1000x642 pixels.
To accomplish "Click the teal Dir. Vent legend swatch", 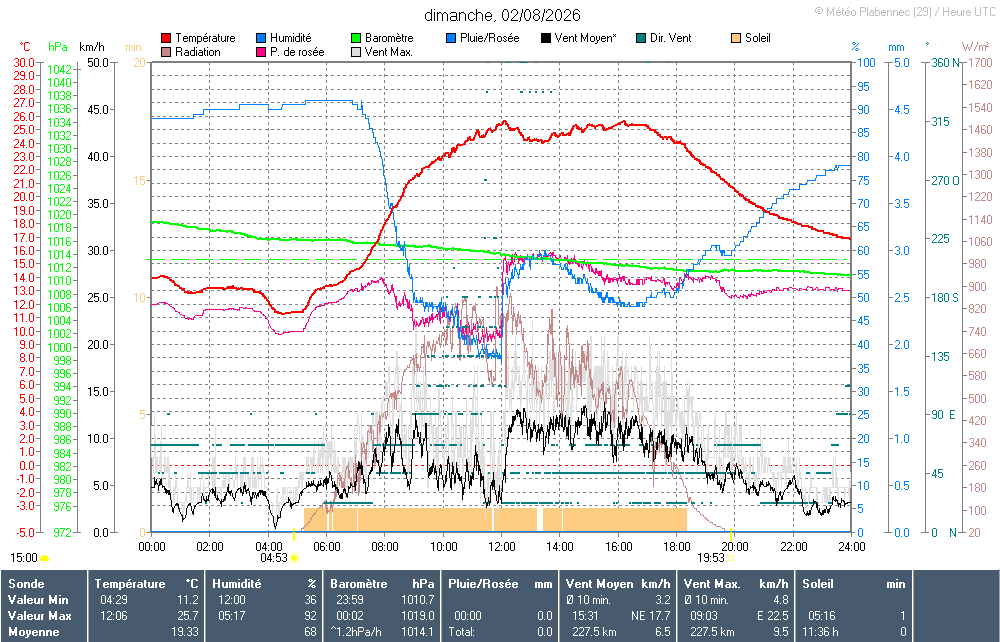I will point(641,38).
